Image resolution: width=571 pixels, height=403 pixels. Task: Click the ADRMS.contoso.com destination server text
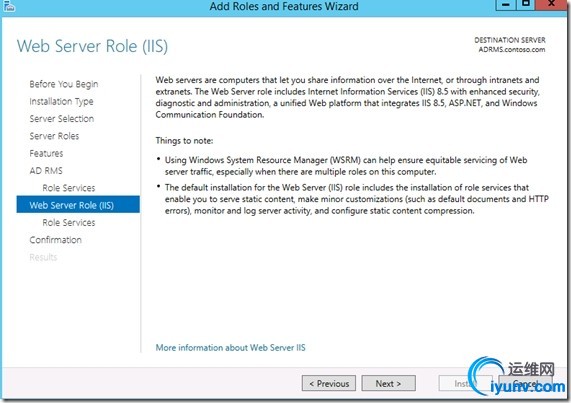512,50
